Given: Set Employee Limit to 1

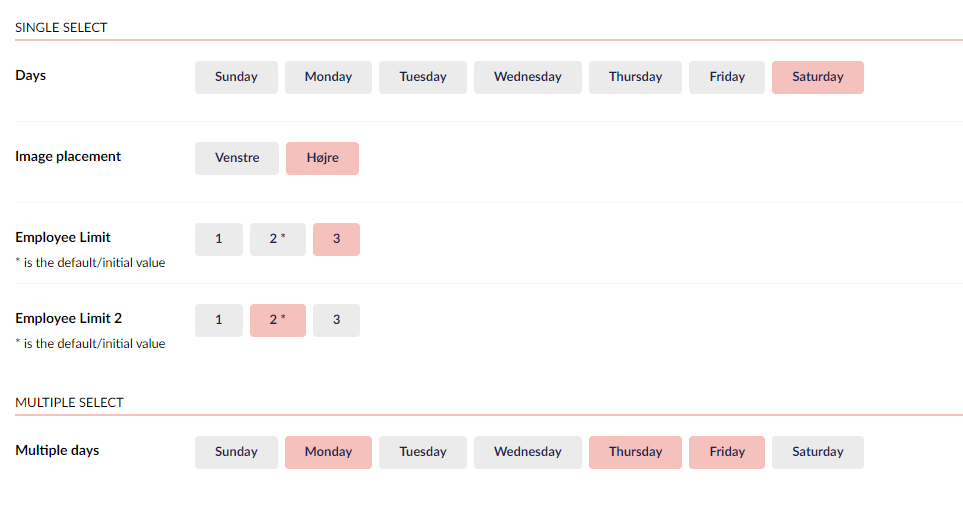Looking at the screenshot, I should click(x=218, y=239).
